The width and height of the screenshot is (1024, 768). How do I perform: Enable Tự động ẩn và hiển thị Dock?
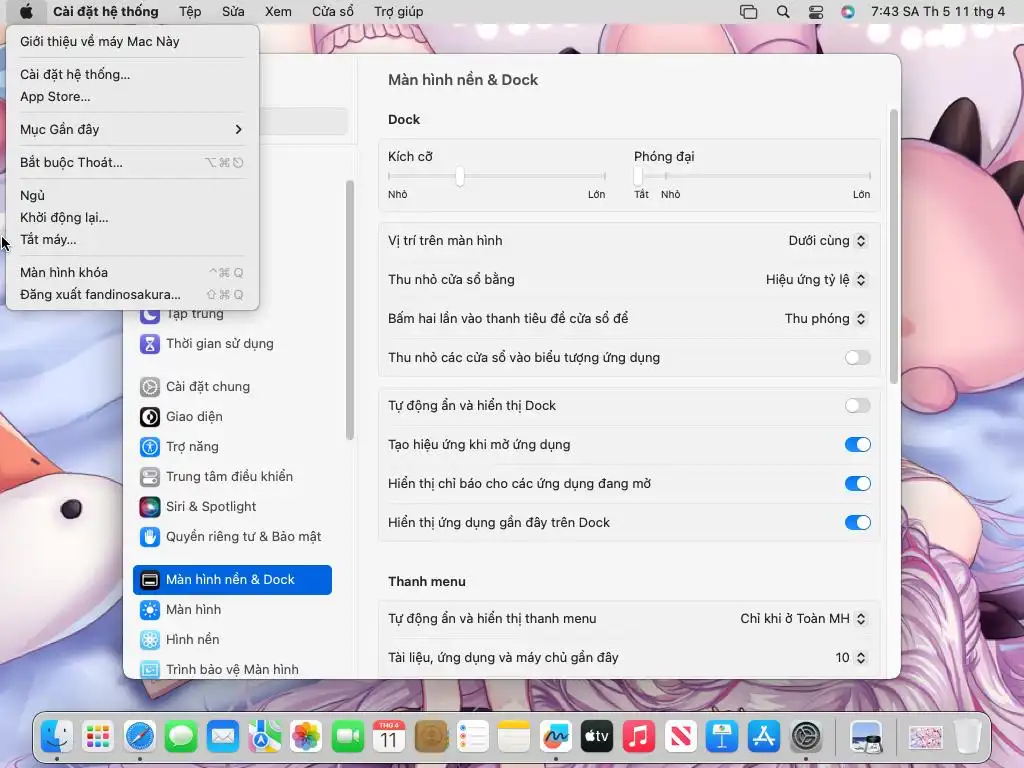(857, 406)
